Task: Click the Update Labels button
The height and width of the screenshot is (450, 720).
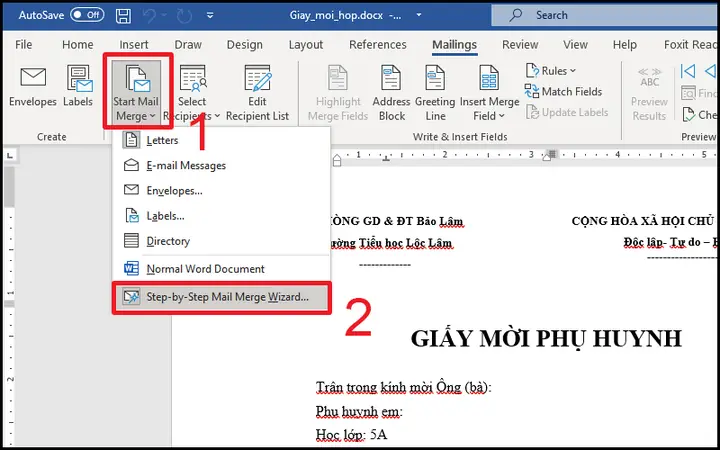Action: 567,112
